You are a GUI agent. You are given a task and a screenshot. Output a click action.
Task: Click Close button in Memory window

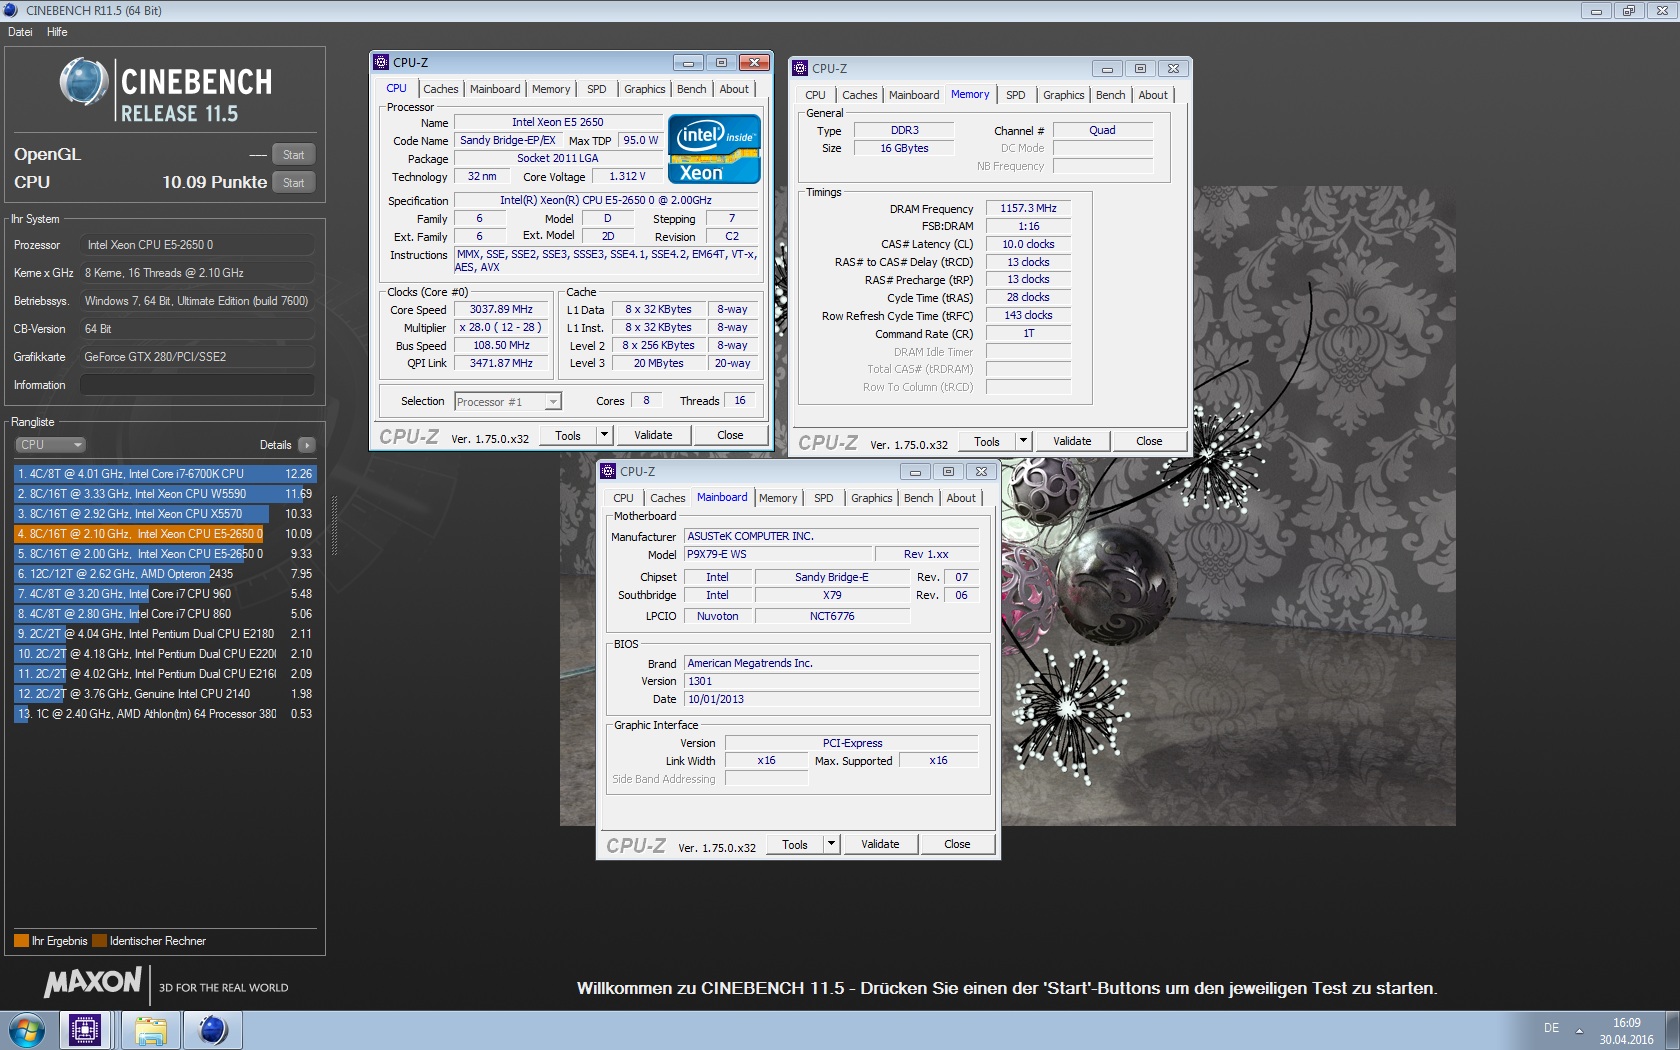coord(1149,441)
